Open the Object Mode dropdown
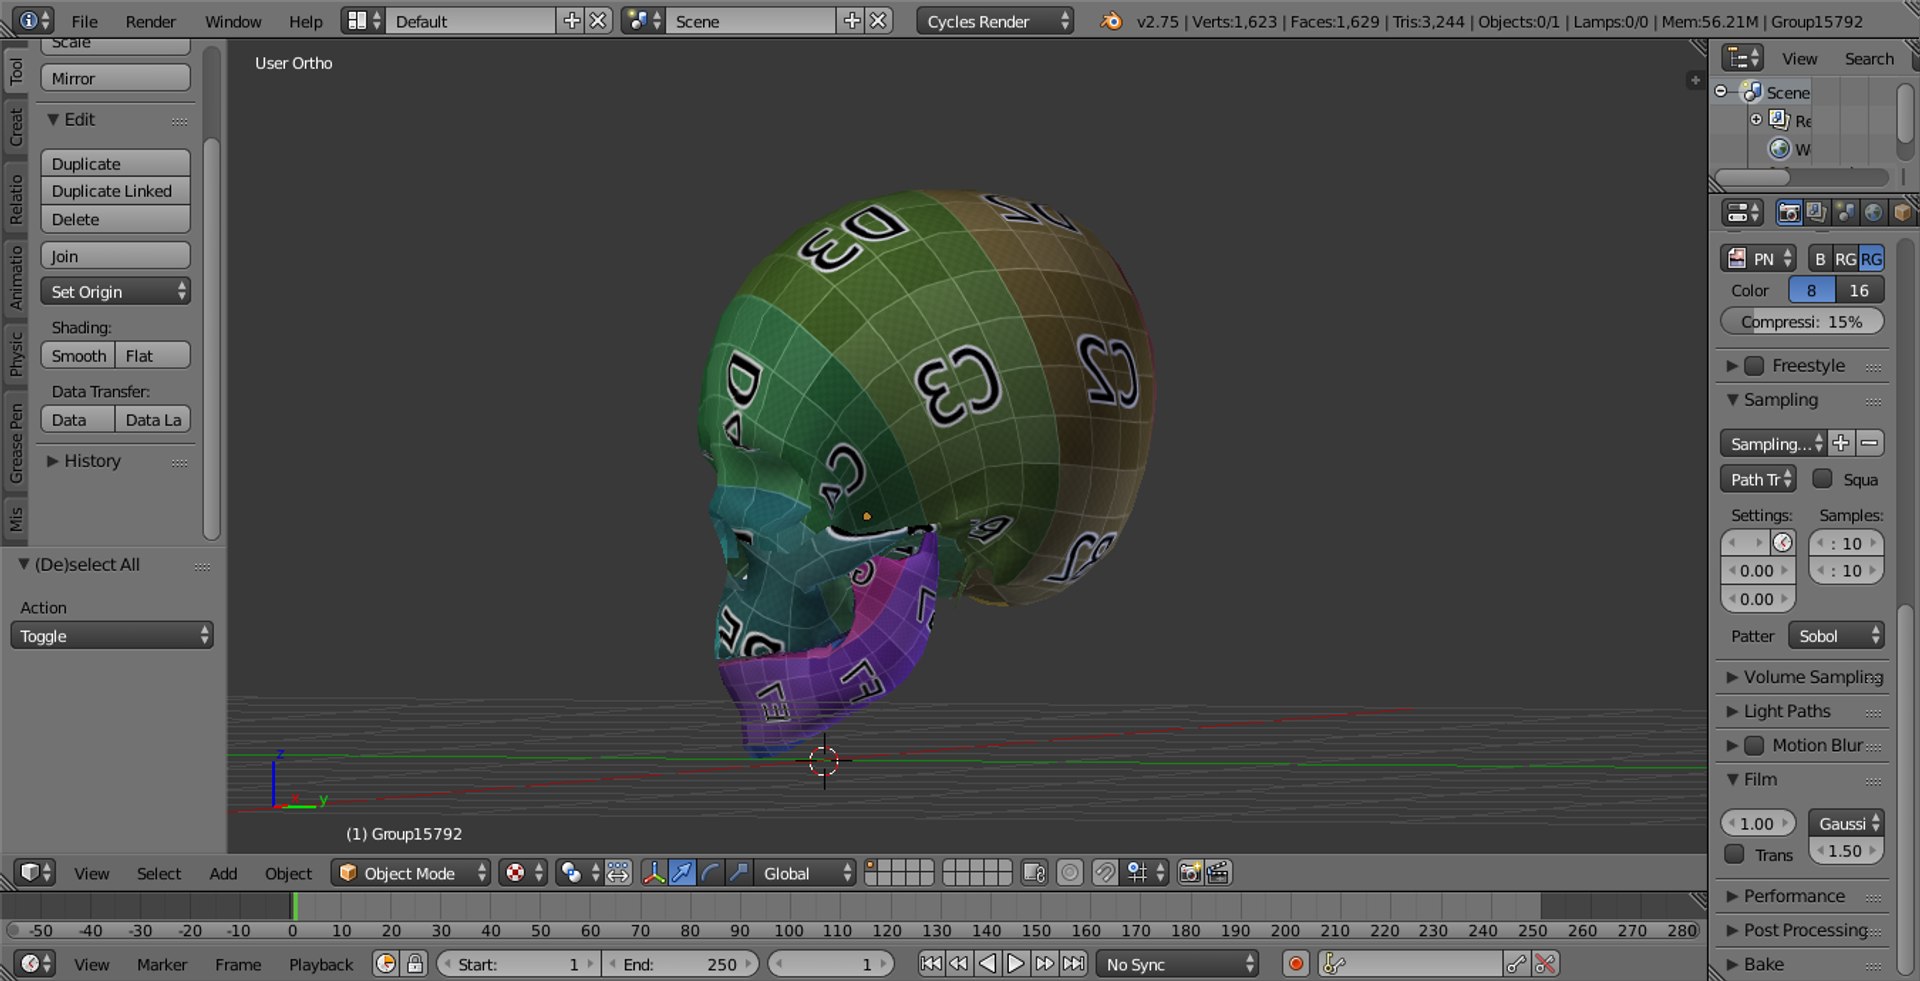Viewport: 1920px width, 981px height. pos(410,873)
